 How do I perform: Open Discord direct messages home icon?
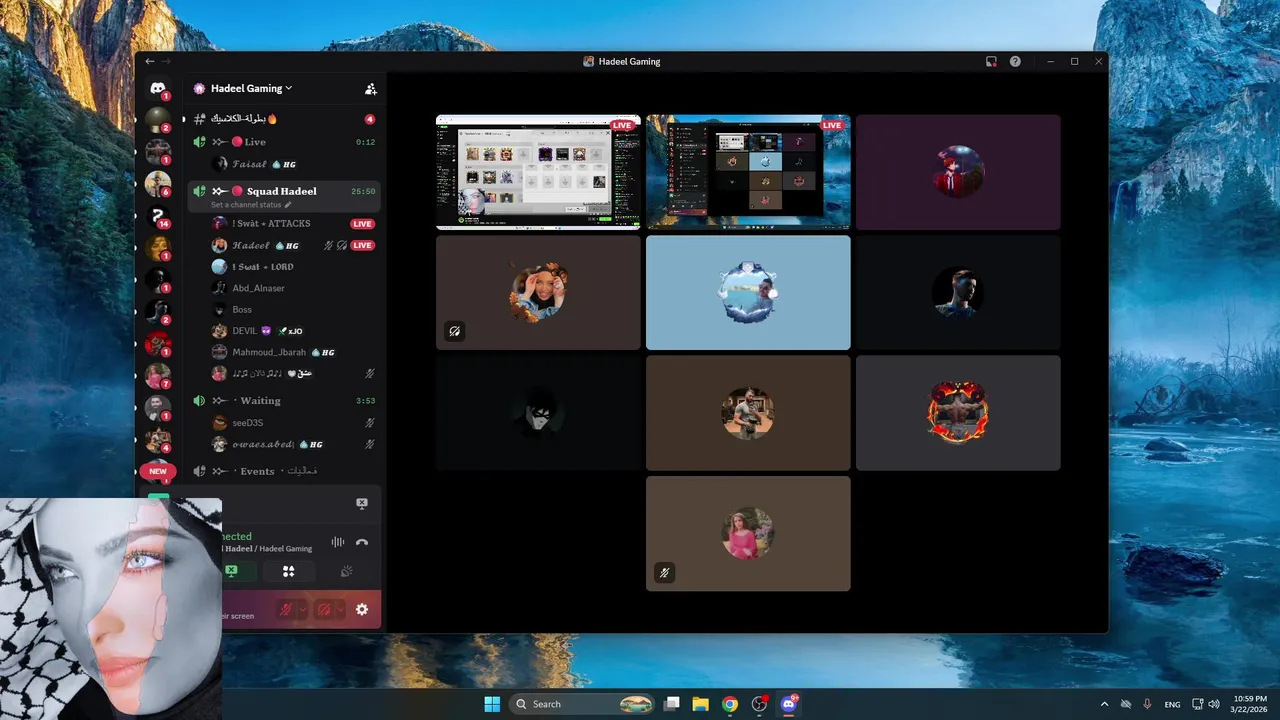(157, 89)
